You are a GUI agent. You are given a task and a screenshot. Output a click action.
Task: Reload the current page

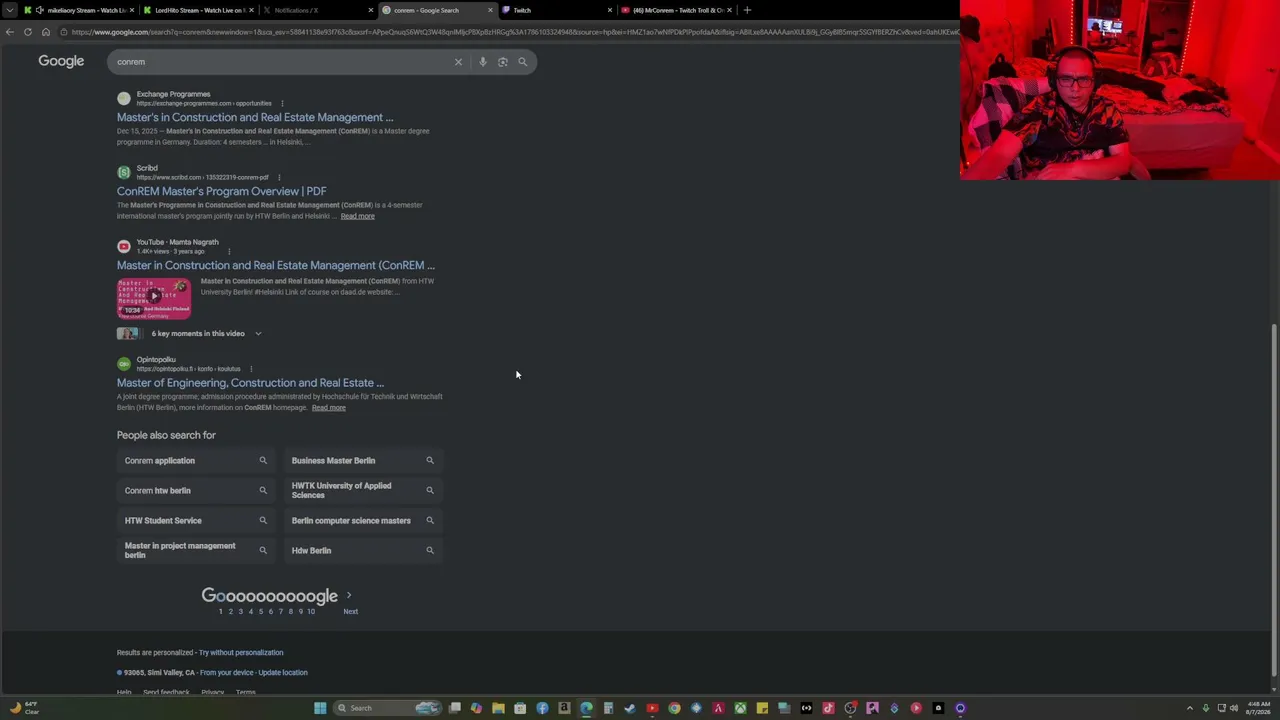[28, 32]
